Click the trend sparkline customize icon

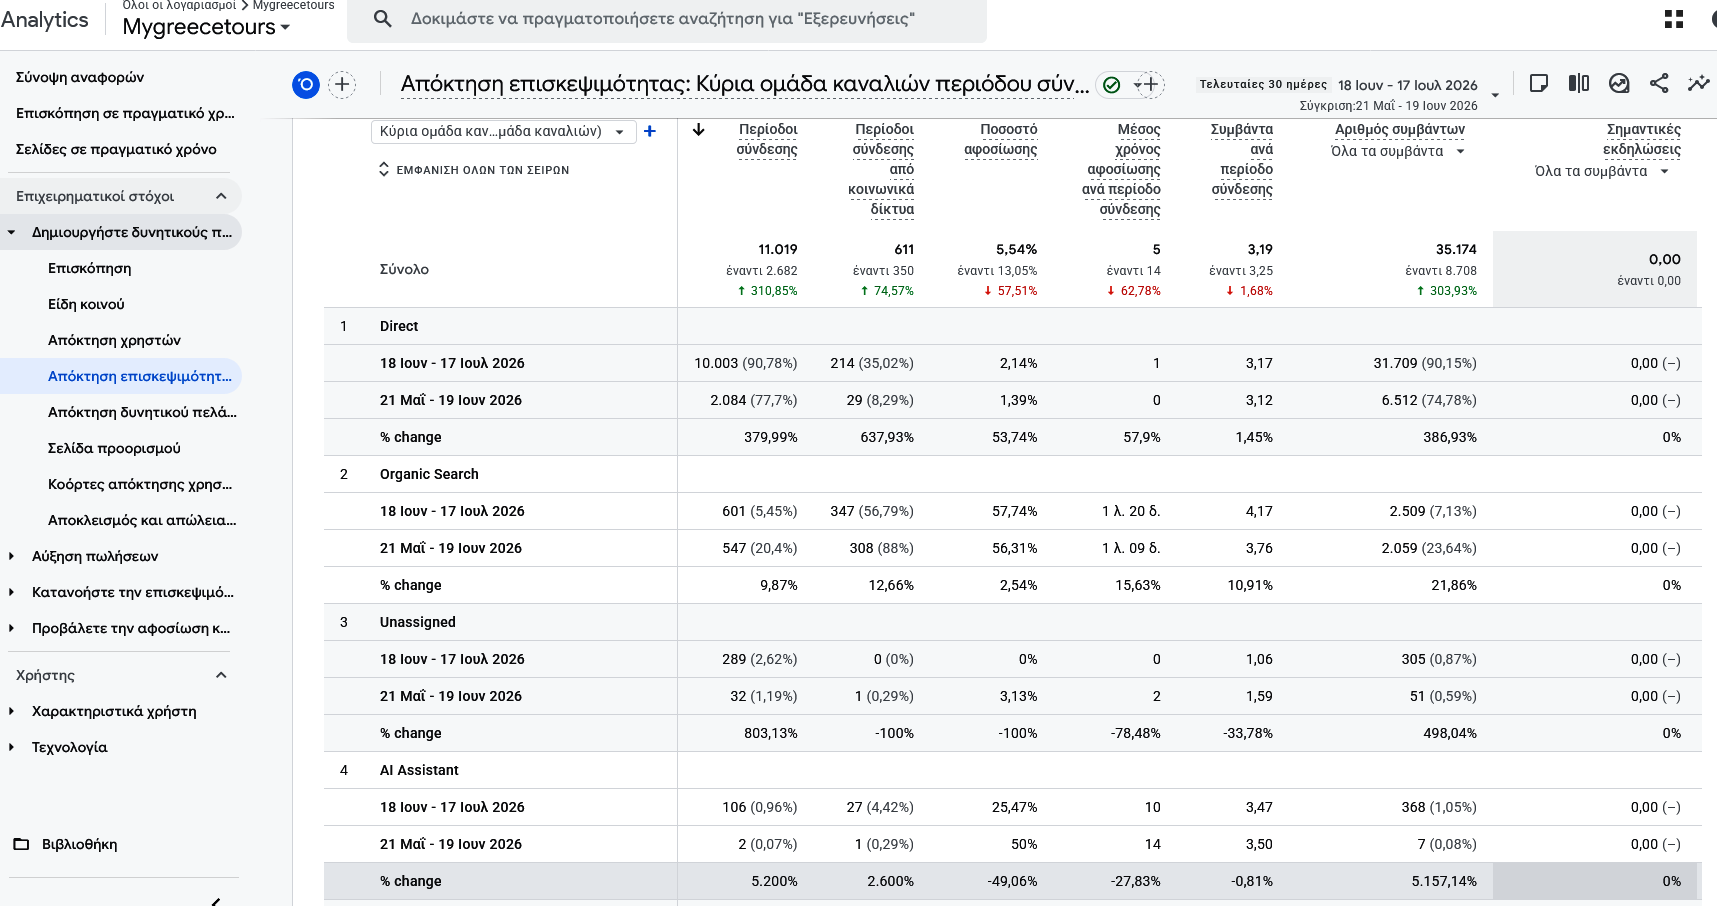(1698, 83)
